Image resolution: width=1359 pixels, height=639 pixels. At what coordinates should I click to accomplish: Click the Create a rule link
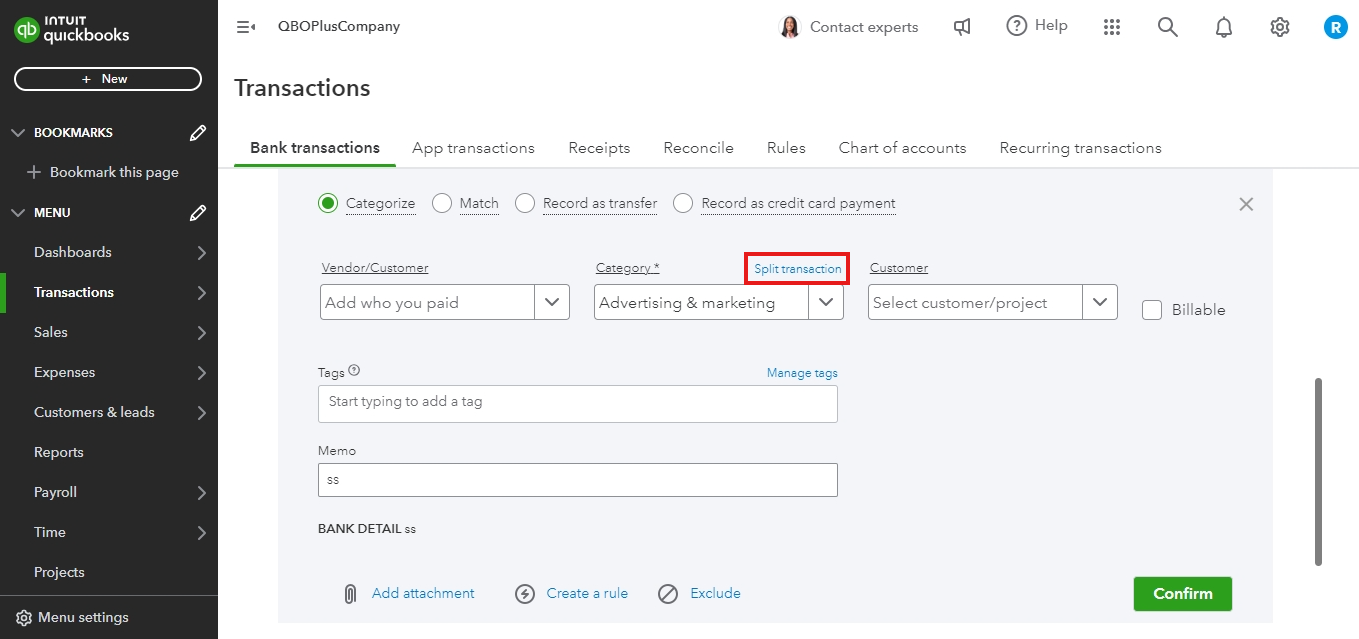click(587, 593)
